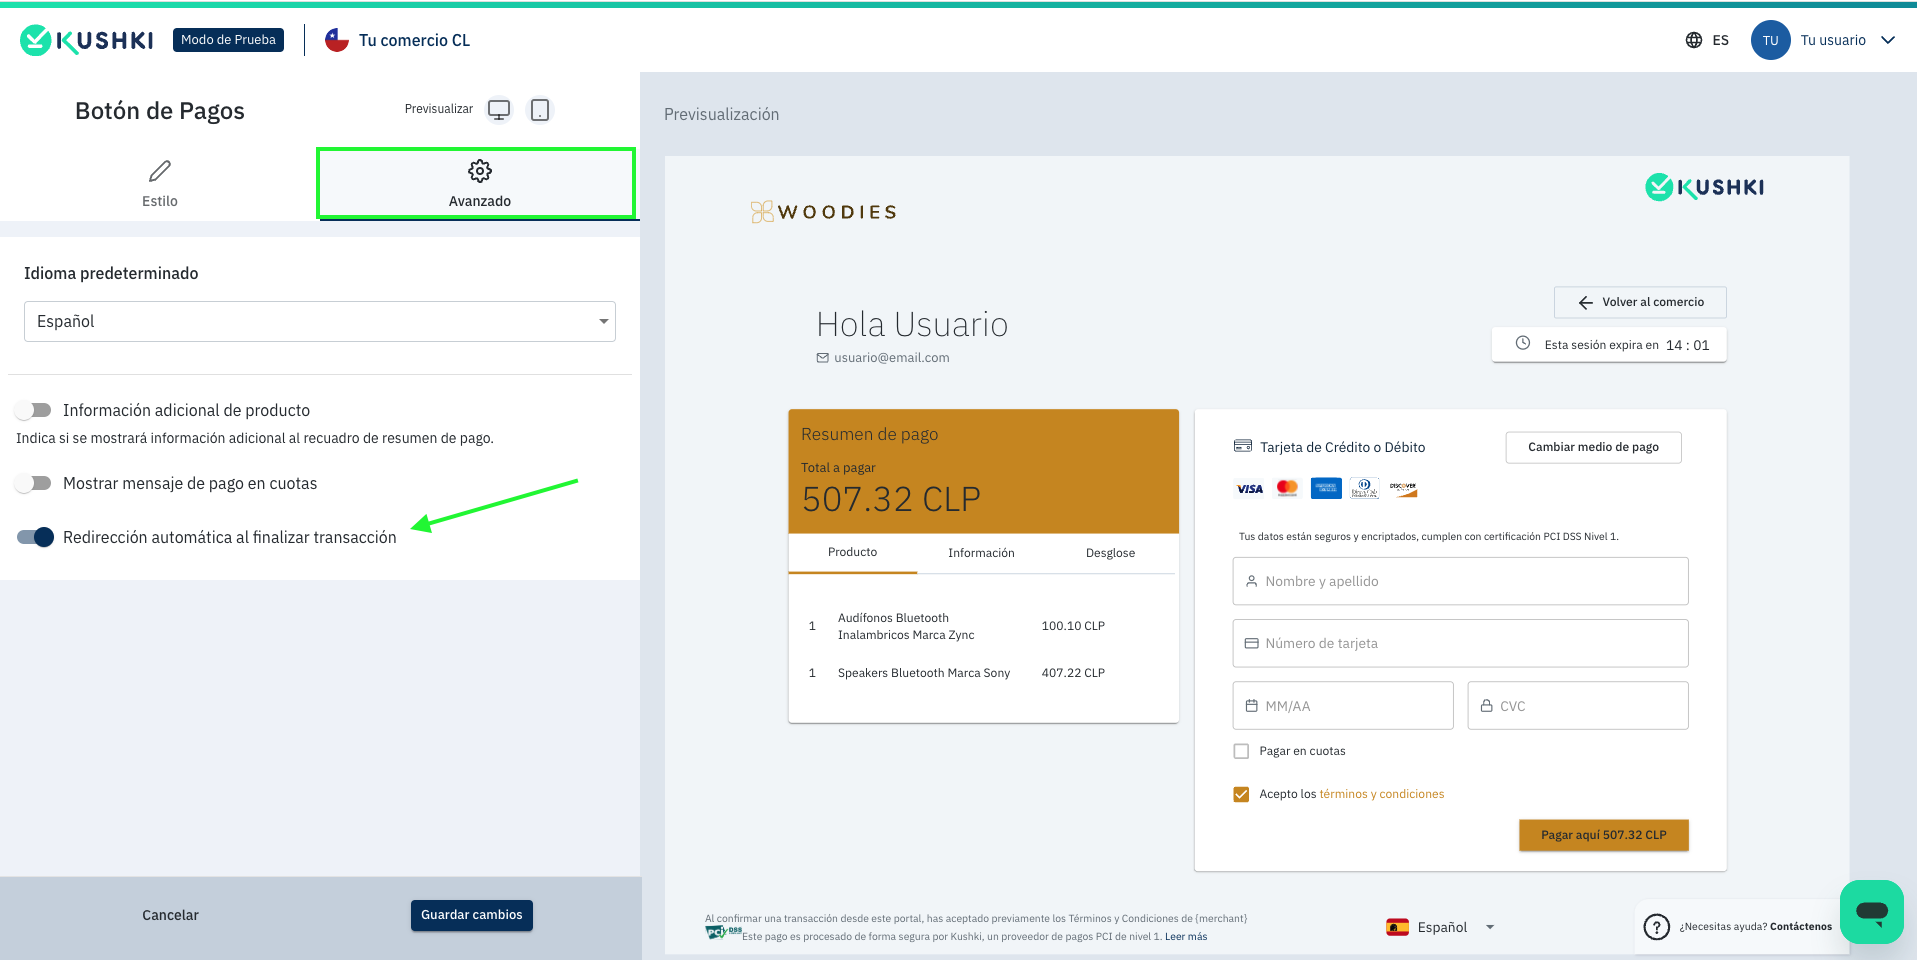Click the Diners Club icon
The image size is (1917, 960).
pos(1364,488)
